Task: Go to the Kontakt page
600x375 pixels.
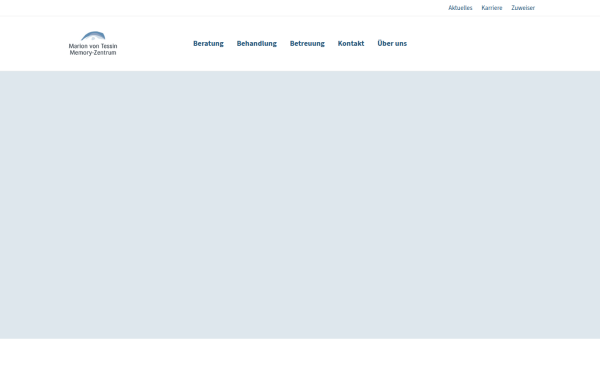Action: tap(351, 44)
